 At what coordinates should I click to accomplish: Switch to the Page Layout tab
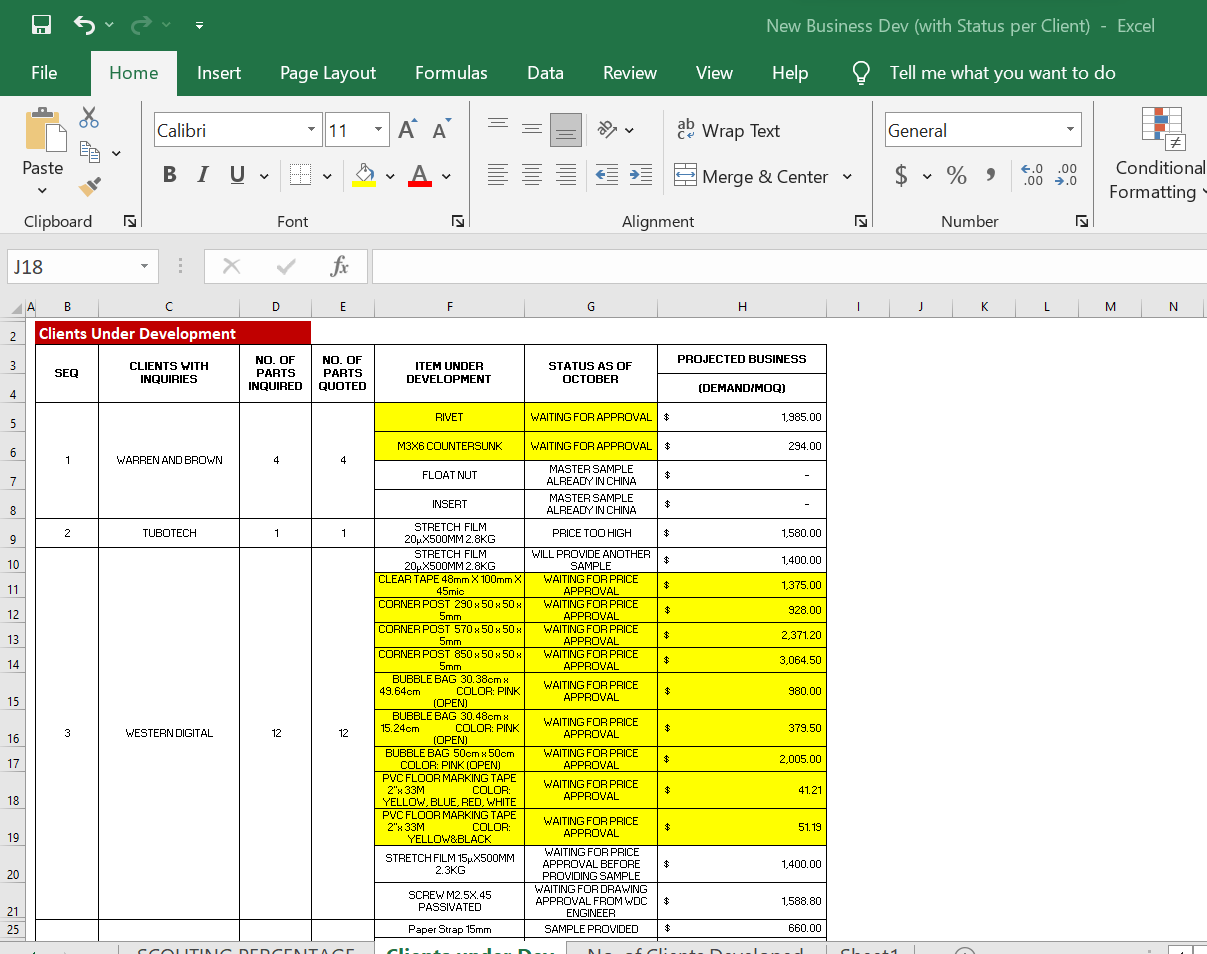(328, 73)
